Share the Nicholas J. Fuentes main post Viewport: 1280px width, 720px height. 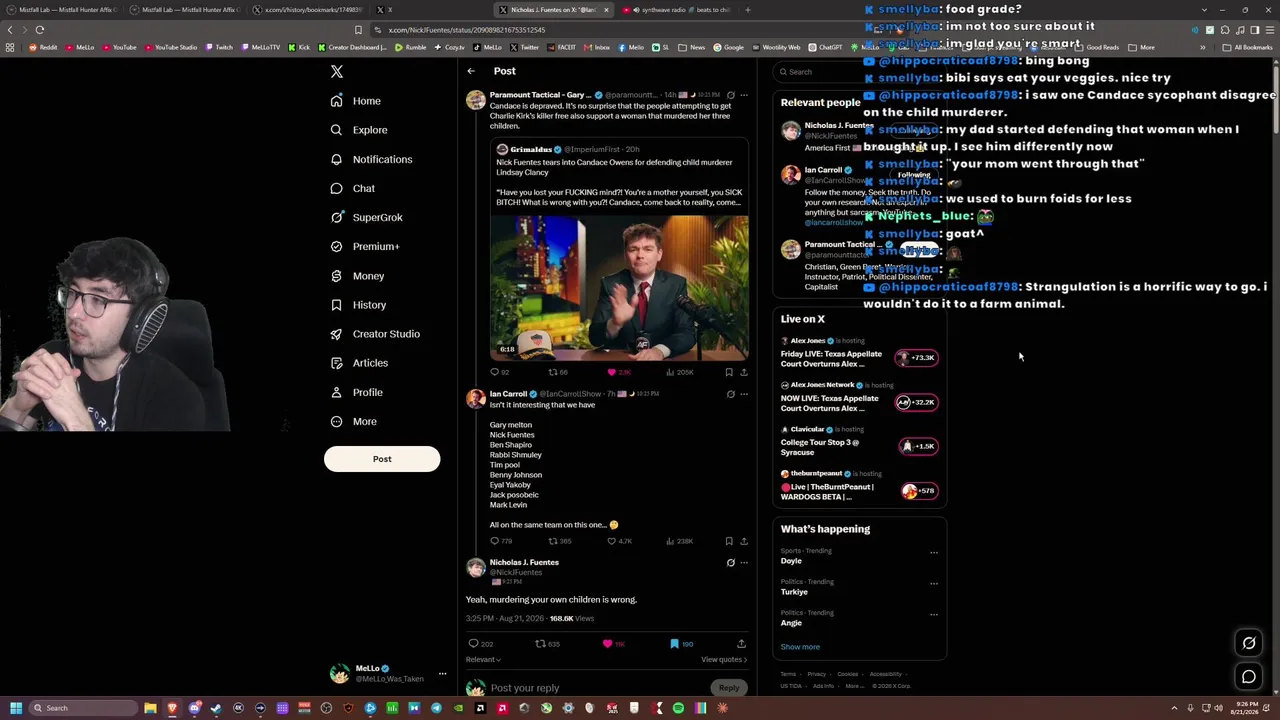click(x=741, y=644)
